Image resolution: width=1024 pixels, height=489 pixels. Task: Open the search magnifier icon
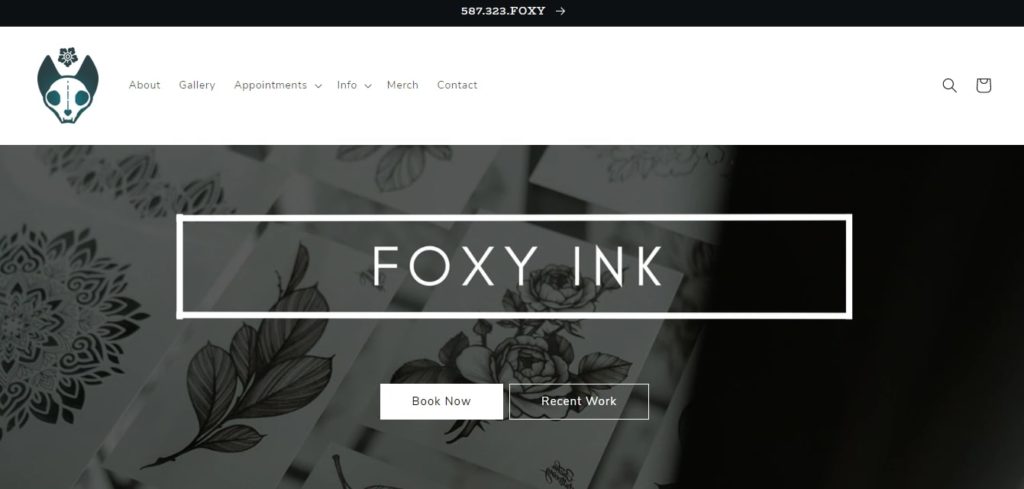[950, 86]
